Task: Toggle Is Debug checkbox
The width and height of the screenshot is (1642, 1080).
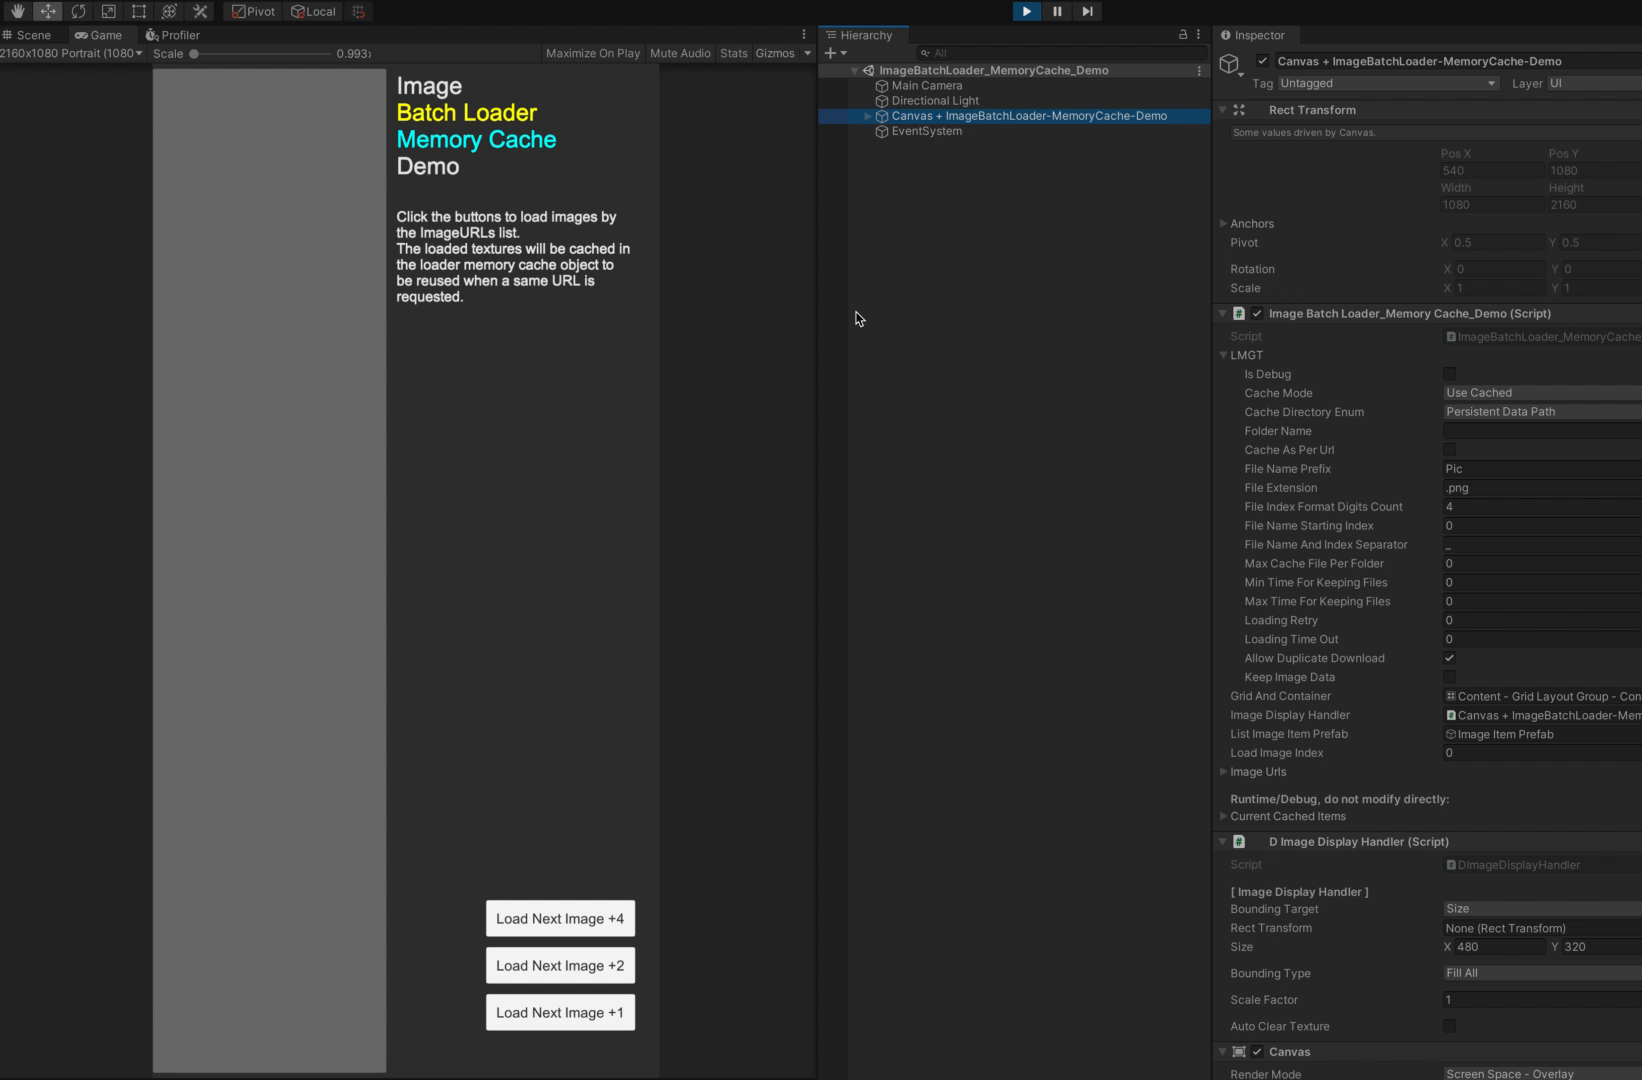Action: point(1449,374)
